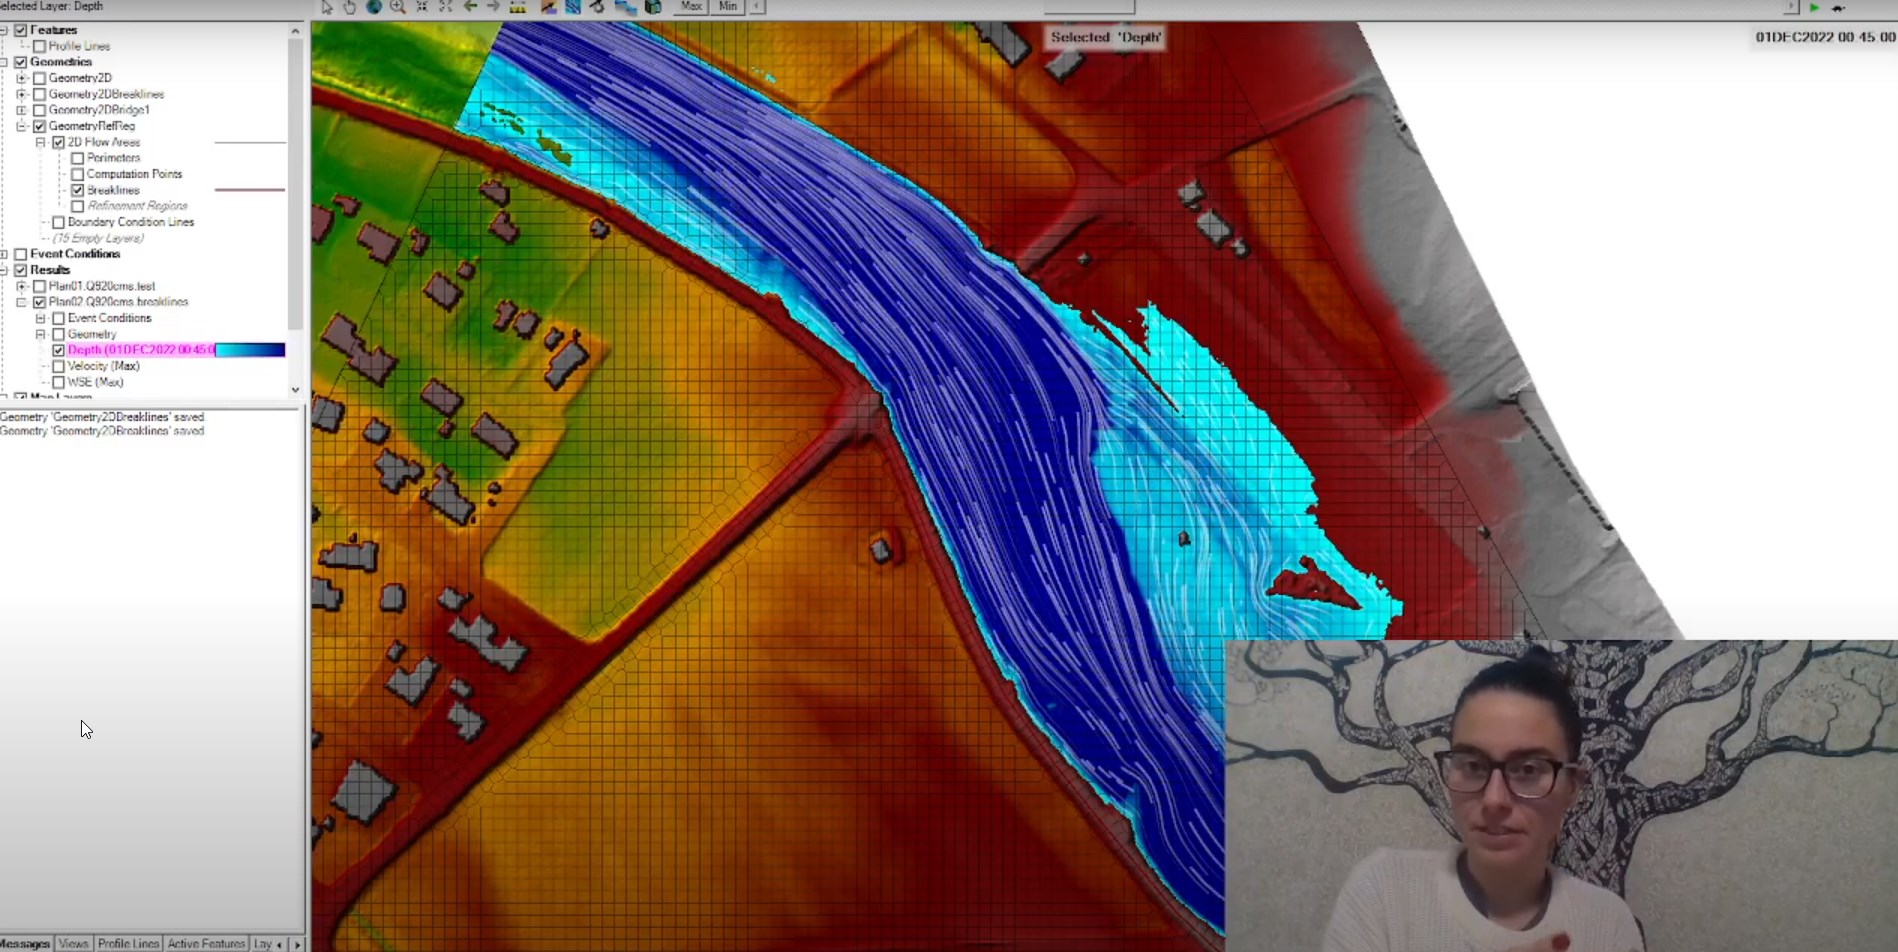Toggle the 2D Flow Areas checkbox
1898x952 pixels.
(58, 142)
